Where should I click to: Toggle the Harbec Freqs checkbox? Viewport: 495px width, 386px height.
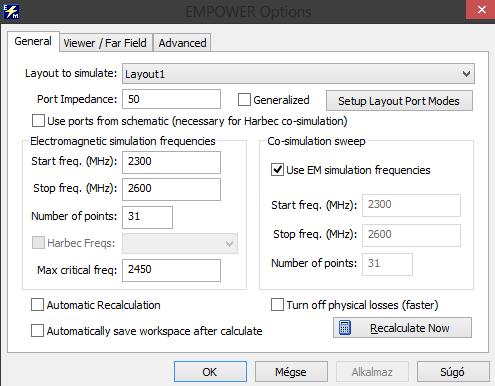[38, 243]
